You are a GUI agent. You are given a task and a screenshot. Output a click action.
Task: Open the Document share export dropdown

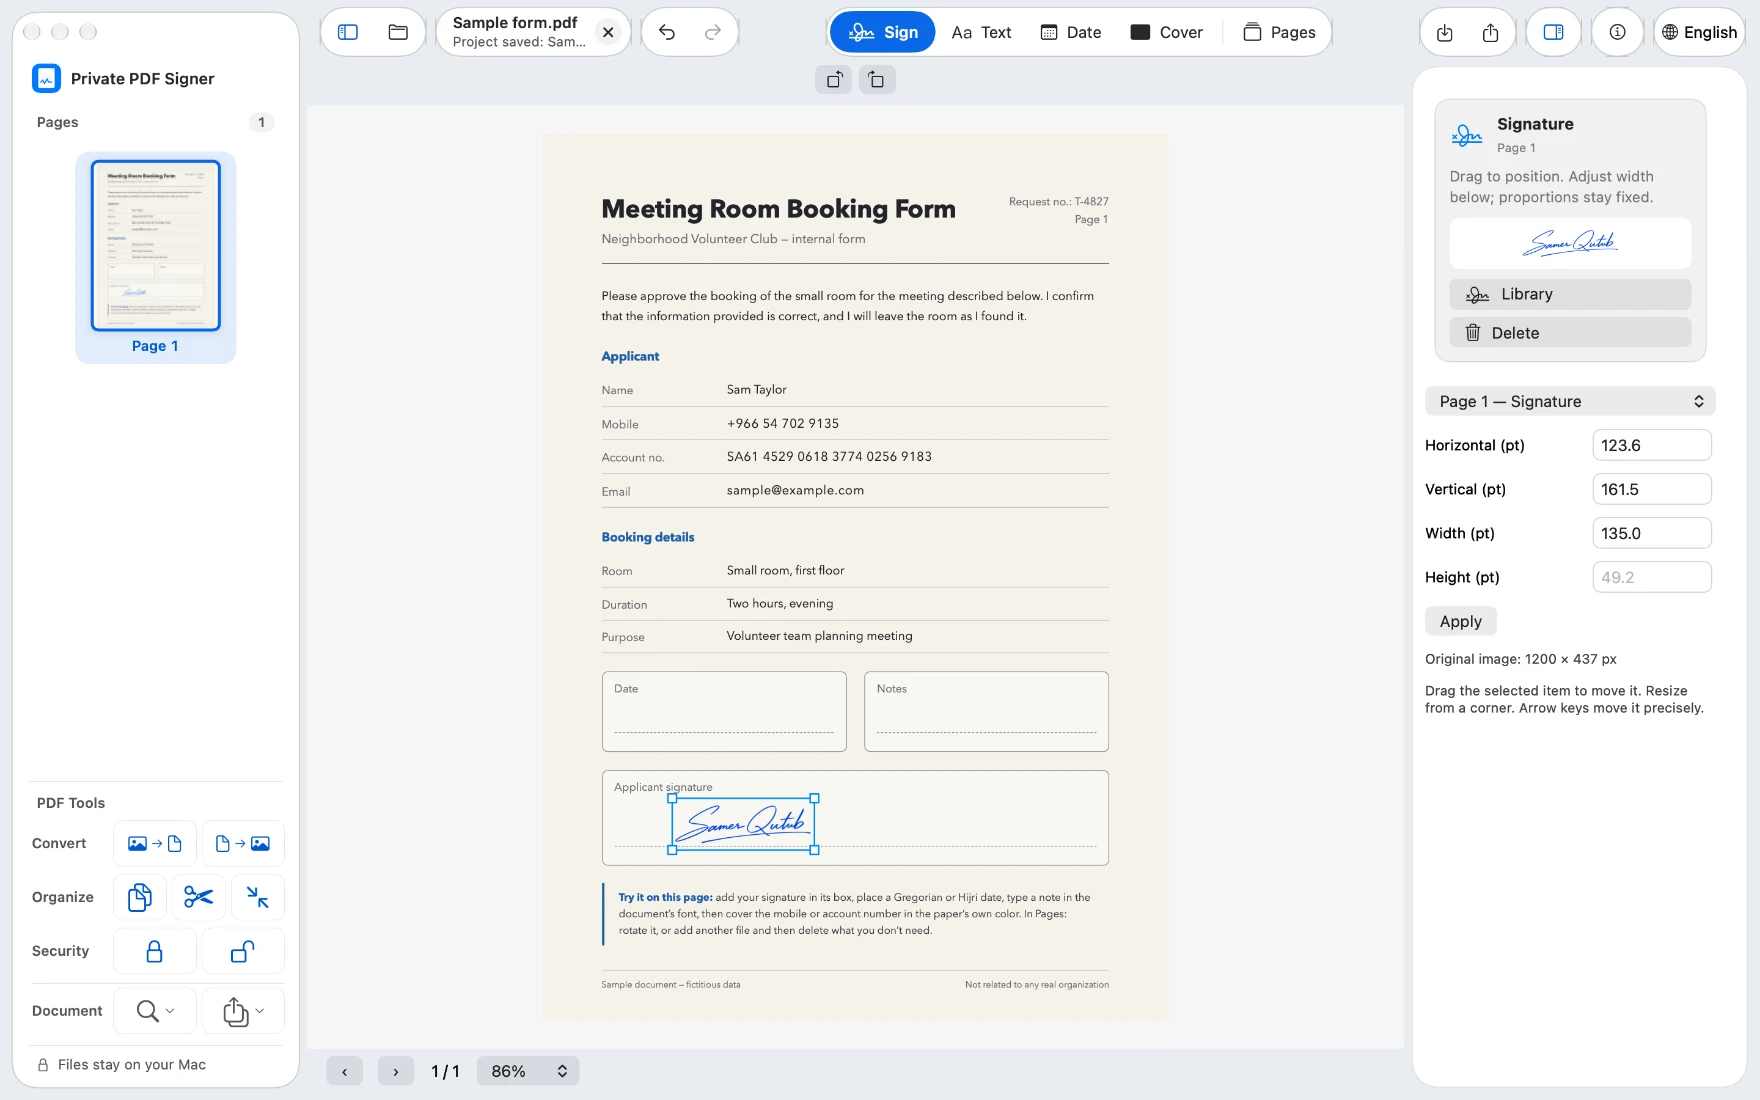[243, 1011]
